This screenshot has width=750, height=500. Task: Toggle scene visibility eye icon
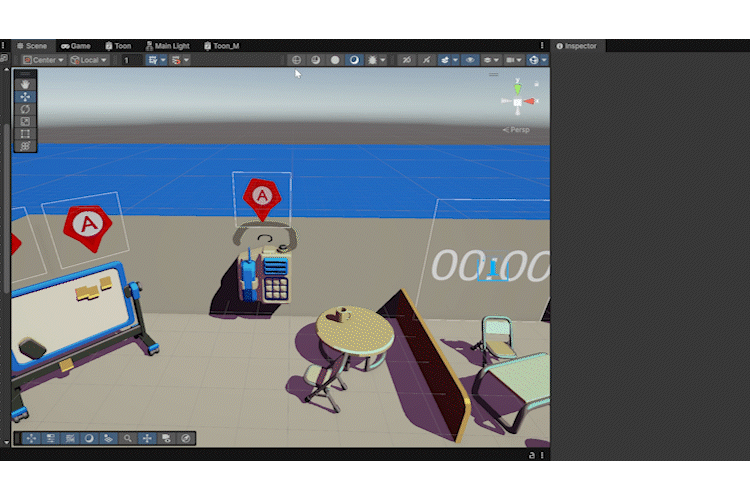click(x=470, y=60)
